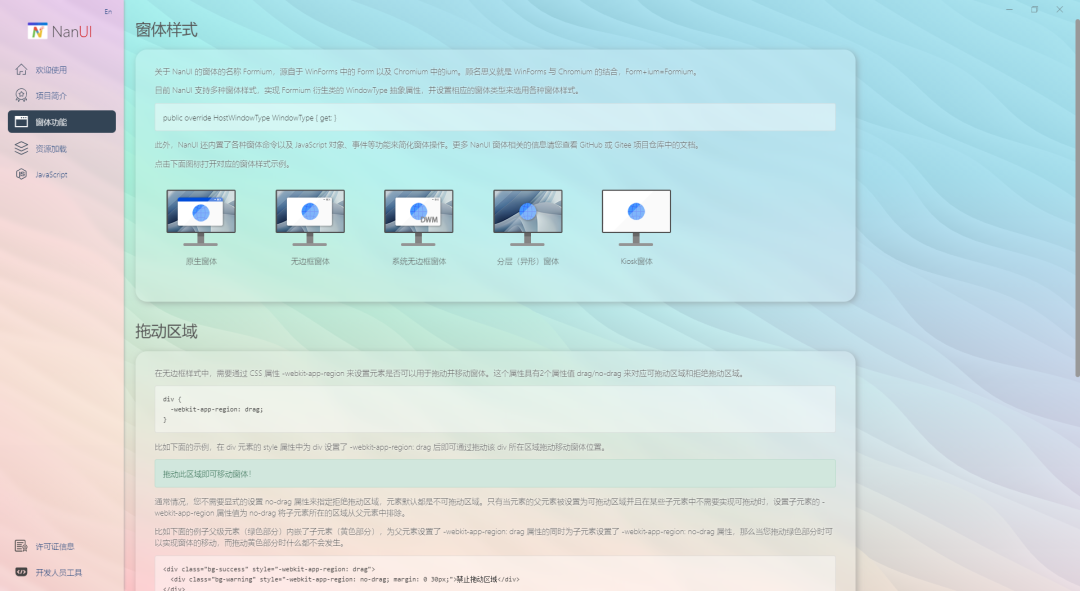This screenshot has height=591, width=1080.
Task: Click the JavaScript hexagon icon in sidebar
Action: click(21, 173)
